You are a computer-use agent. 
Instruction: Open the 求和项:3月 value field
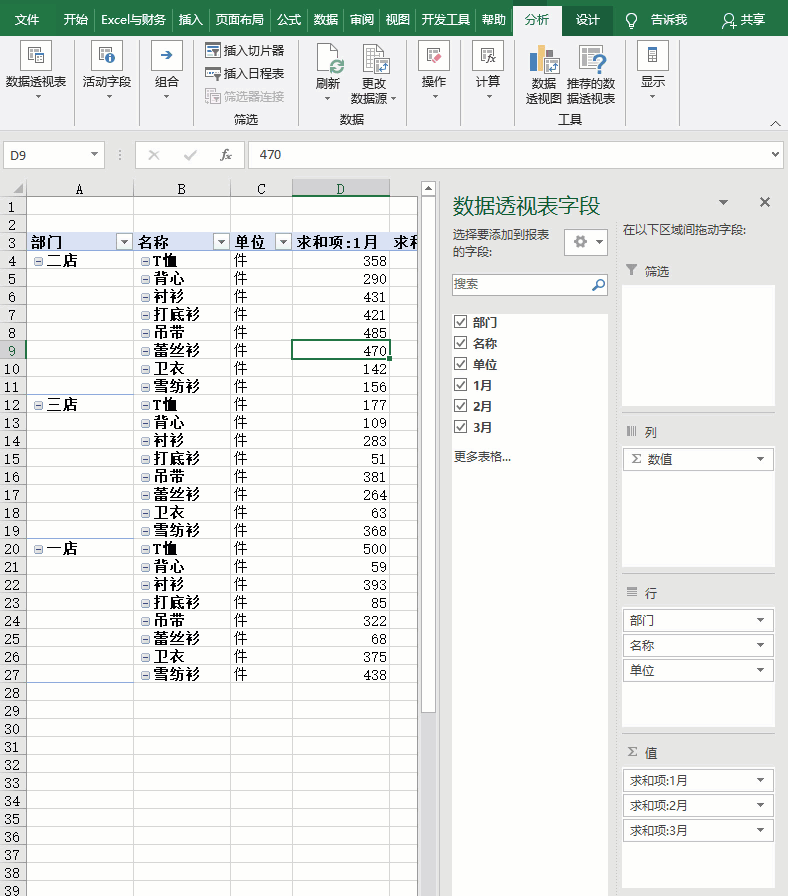pos(698,830)
